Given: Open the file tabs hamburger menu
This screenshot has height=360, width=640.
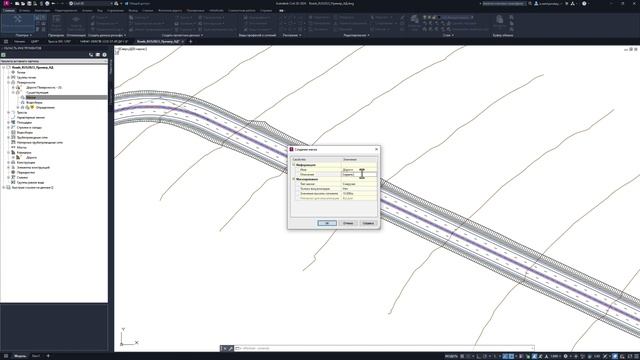Looking at the screenshot, I should [6, 41].
